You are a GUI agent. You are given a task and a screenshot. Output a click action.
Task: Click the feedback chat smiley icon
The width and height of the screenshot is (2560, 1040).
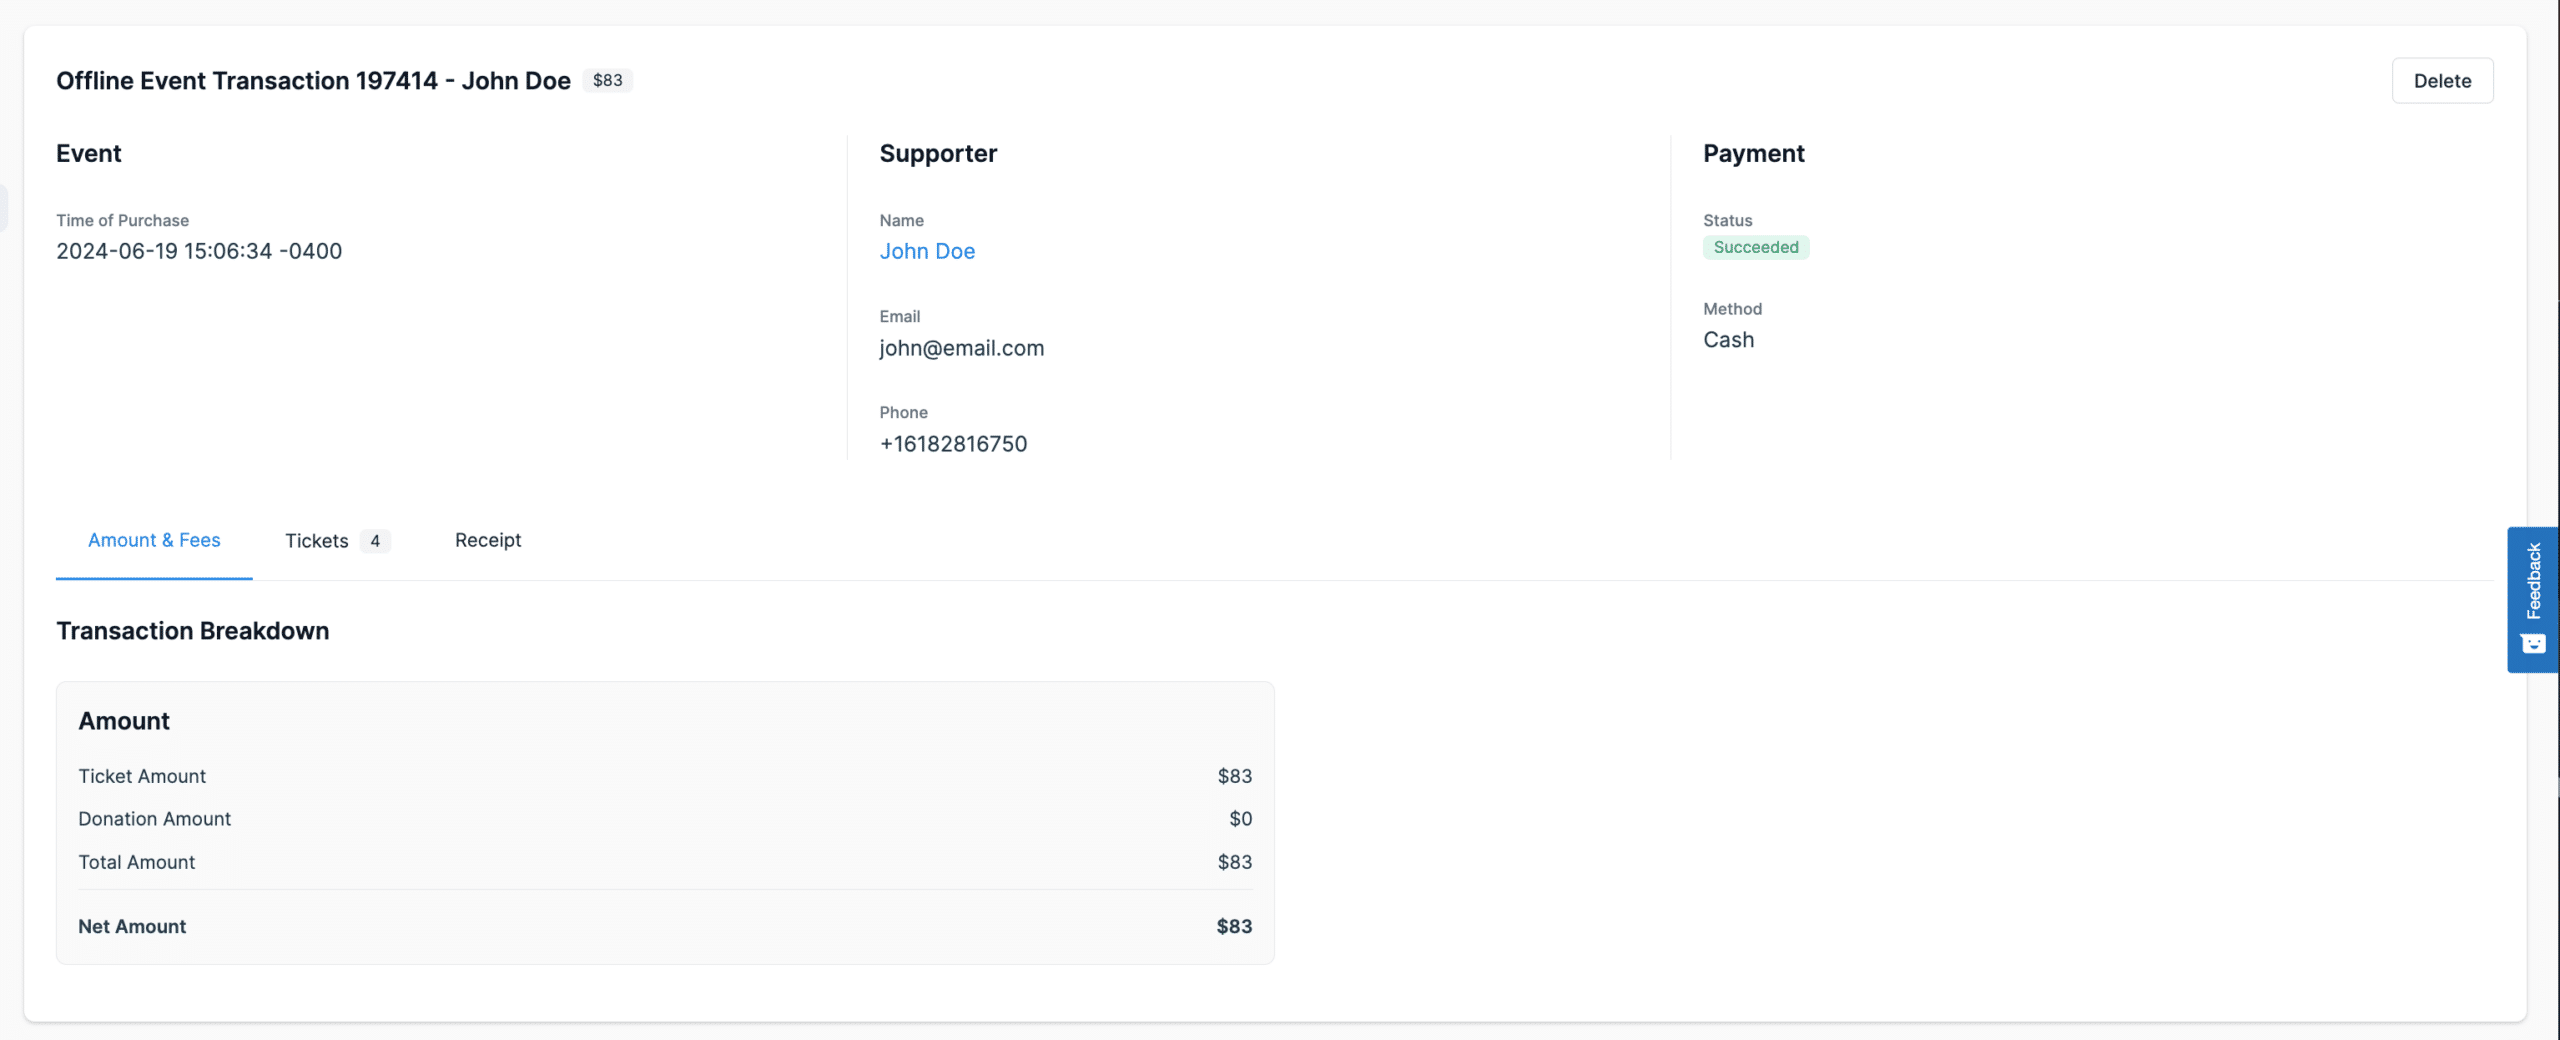tap(2534, 643)
